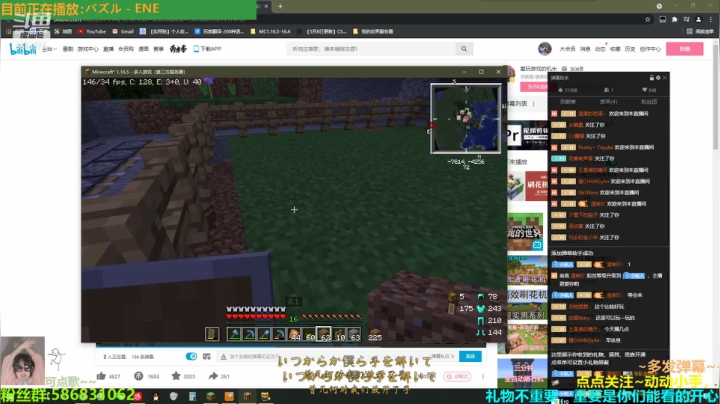This screenshot has height=404, width=720.
Task: Open a new browser tab
Action: coord(280,6)
